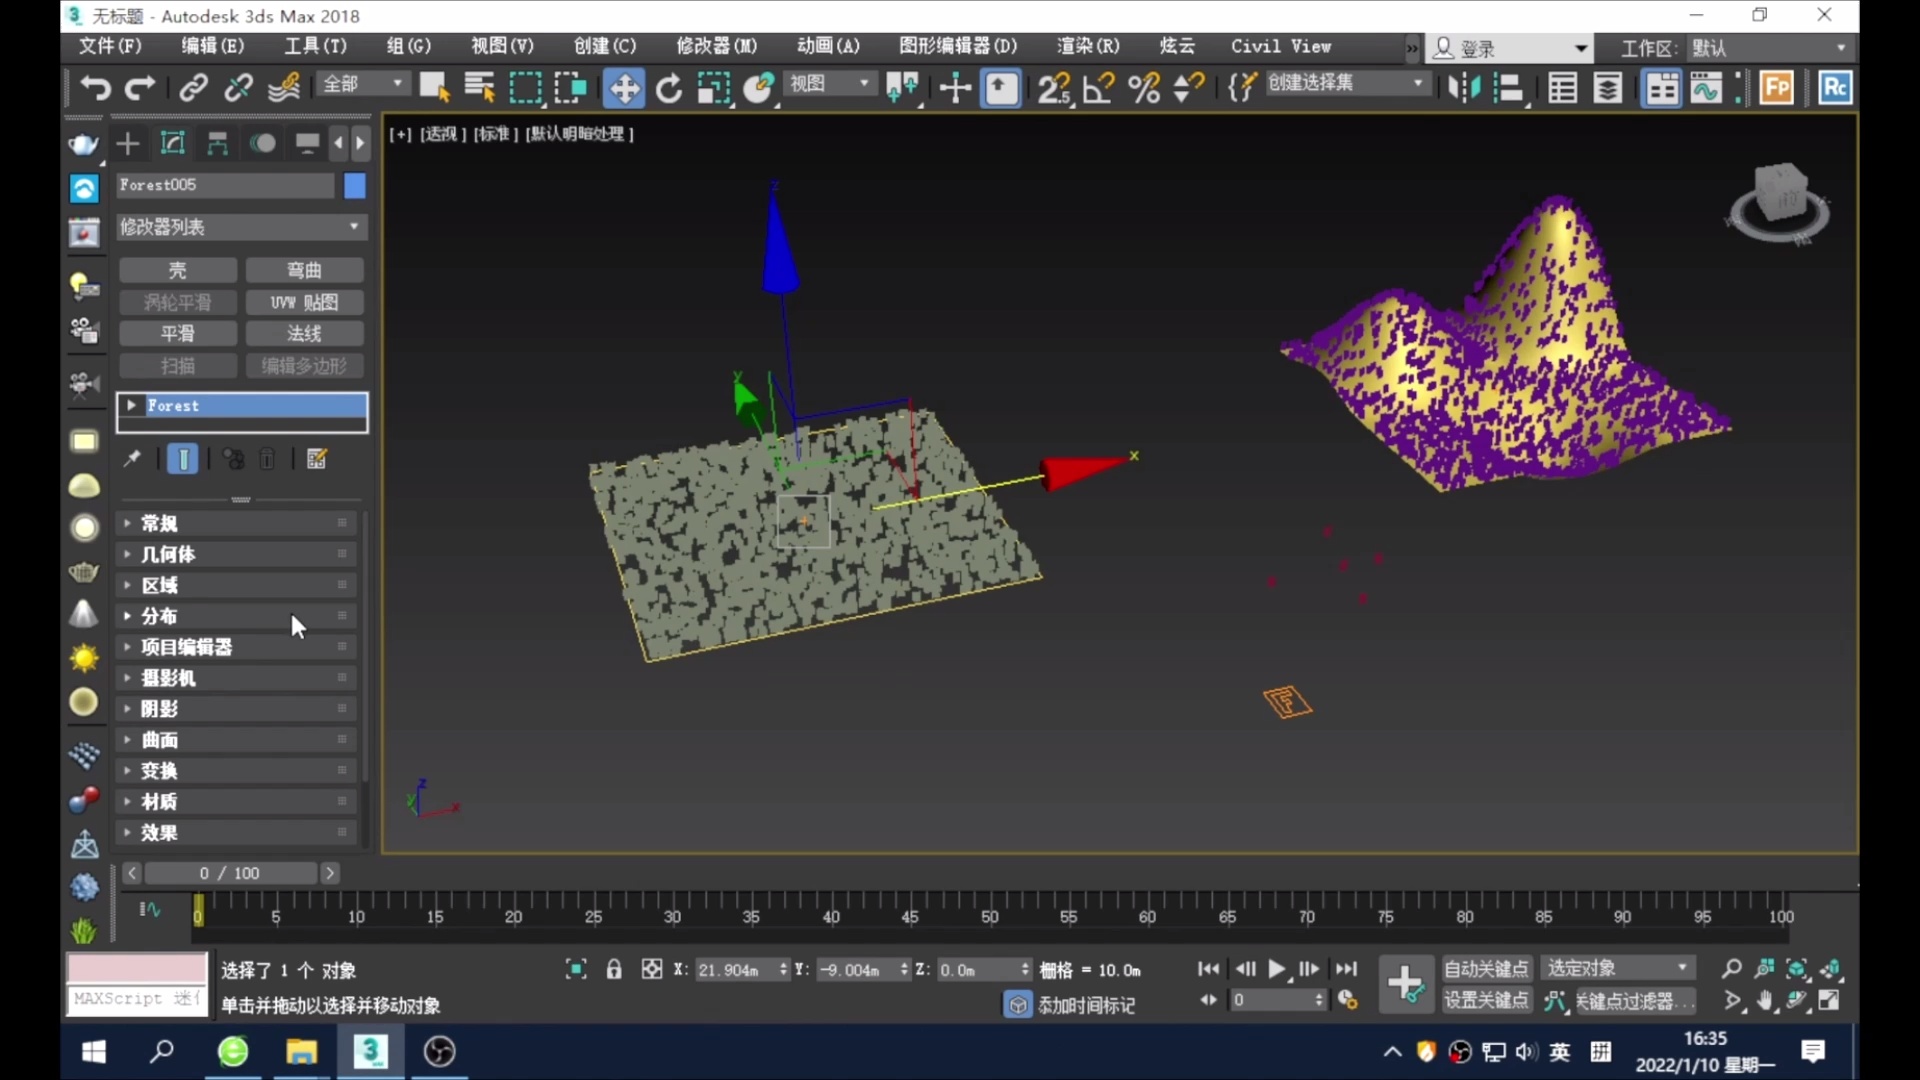Screen dimensions: 1920x1080
Task: Open the Hierarchy command panel tab
Action: (x=217, y=144)
